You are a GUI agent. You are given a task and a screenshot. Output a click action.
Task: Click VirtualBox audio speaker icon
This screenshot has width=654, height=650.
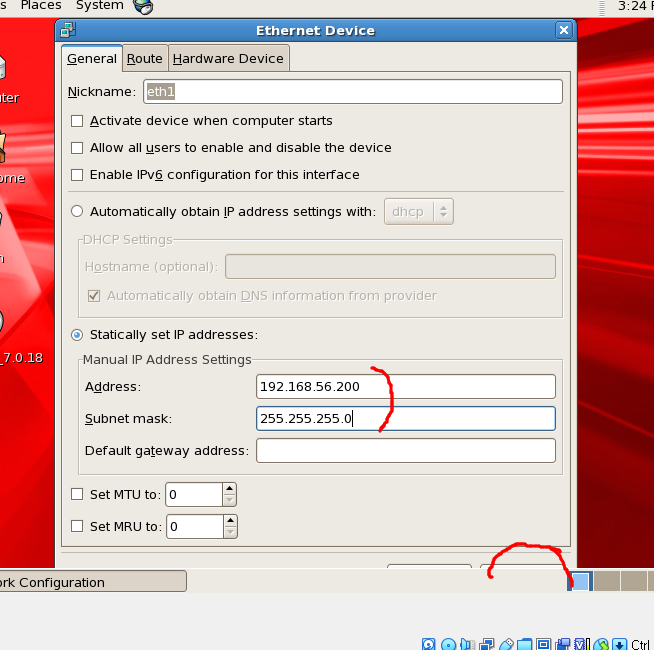point(468,644)
